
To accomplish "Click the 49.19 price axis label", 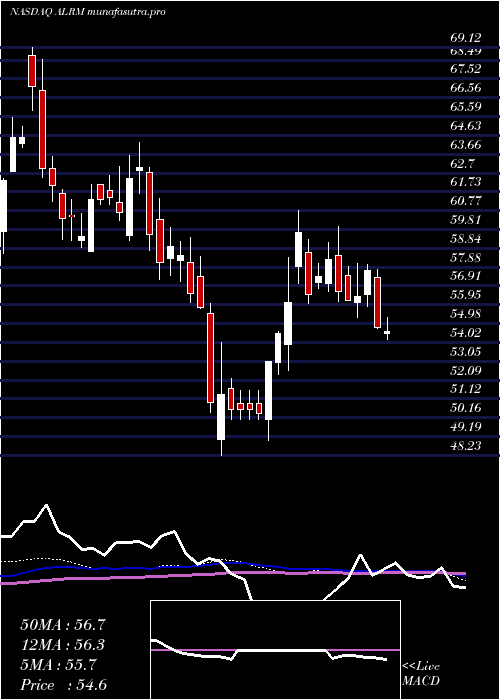I will [x=466, y=426].
